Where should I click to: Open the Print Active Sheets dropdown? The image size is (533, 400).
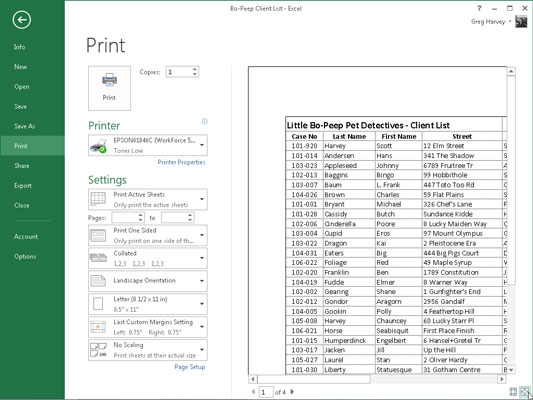pyautogui.click(x=148, y=199)
